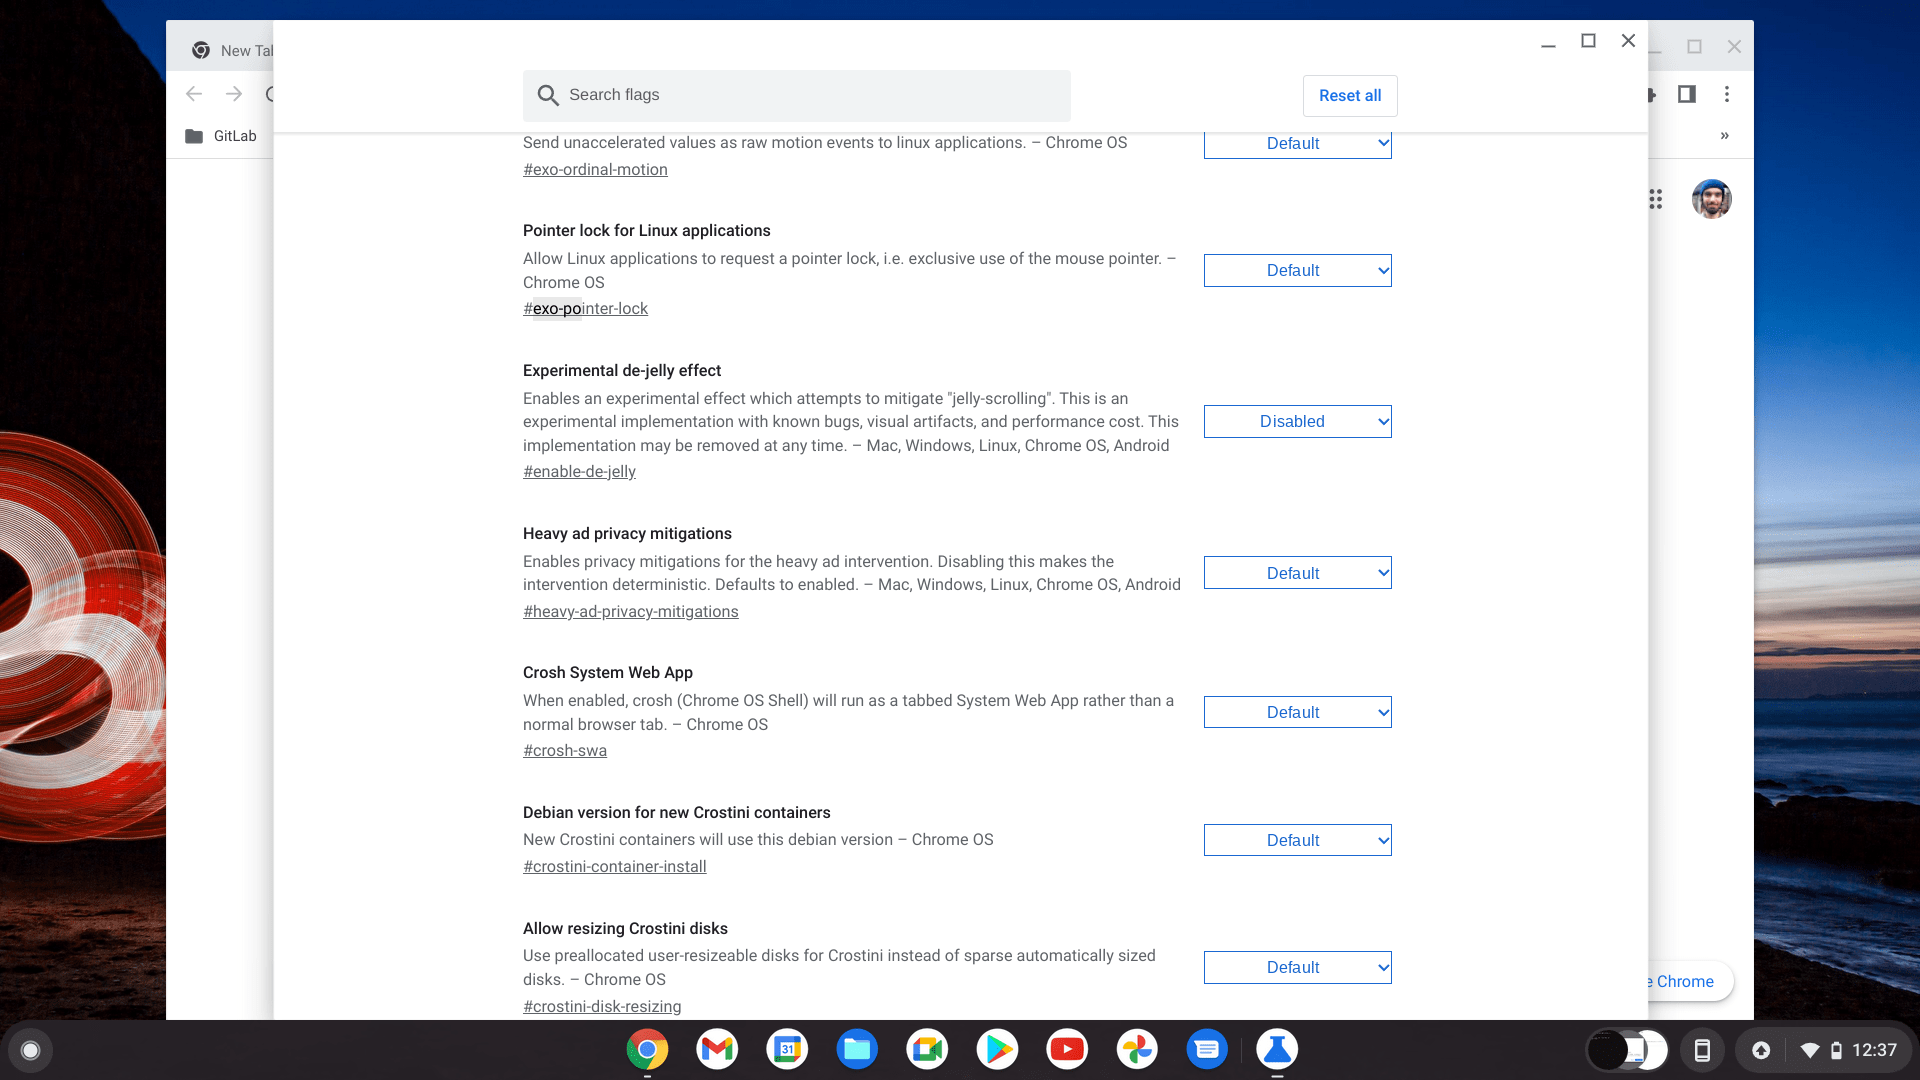Image resolution: width=1920 pixels, height=1080 pixels.
Task: Open the launcher circle button
Action: click(x=30, y=1050)
